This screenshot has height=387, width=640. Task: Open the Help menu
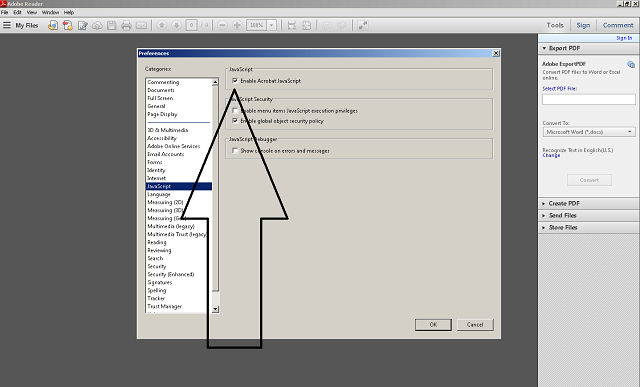69,12
